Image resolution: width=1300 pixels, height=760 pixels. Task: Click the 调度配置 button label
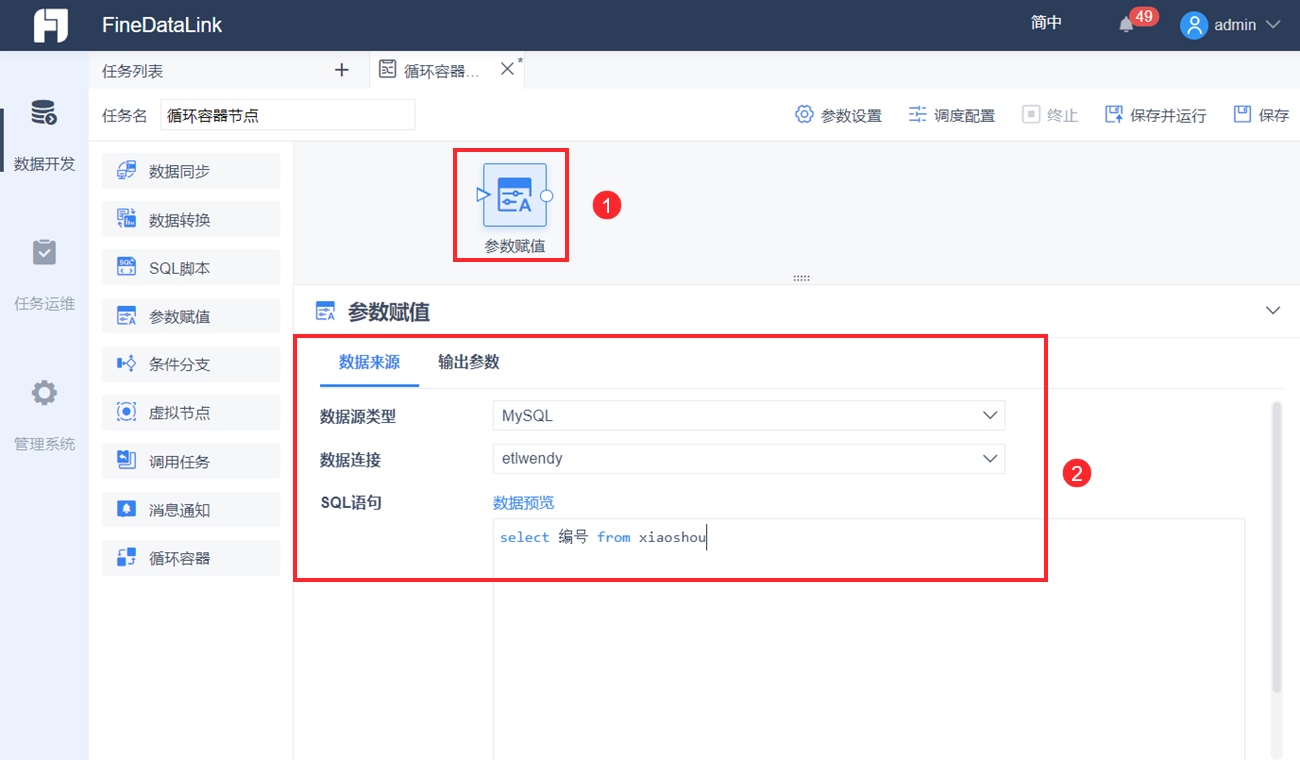point(965,116)
